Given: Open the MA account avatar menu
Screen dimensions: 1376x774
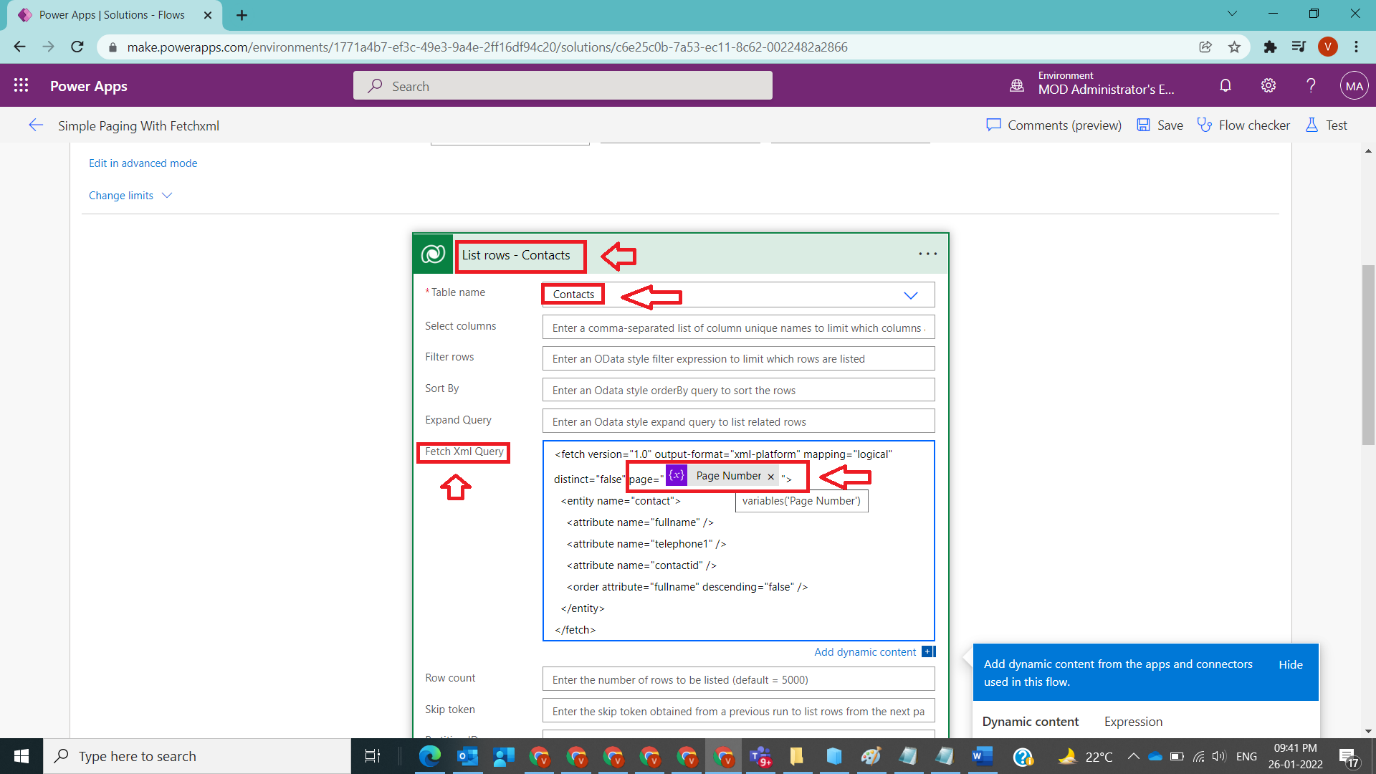Looking at the screenshot, I should point(1354,86).
